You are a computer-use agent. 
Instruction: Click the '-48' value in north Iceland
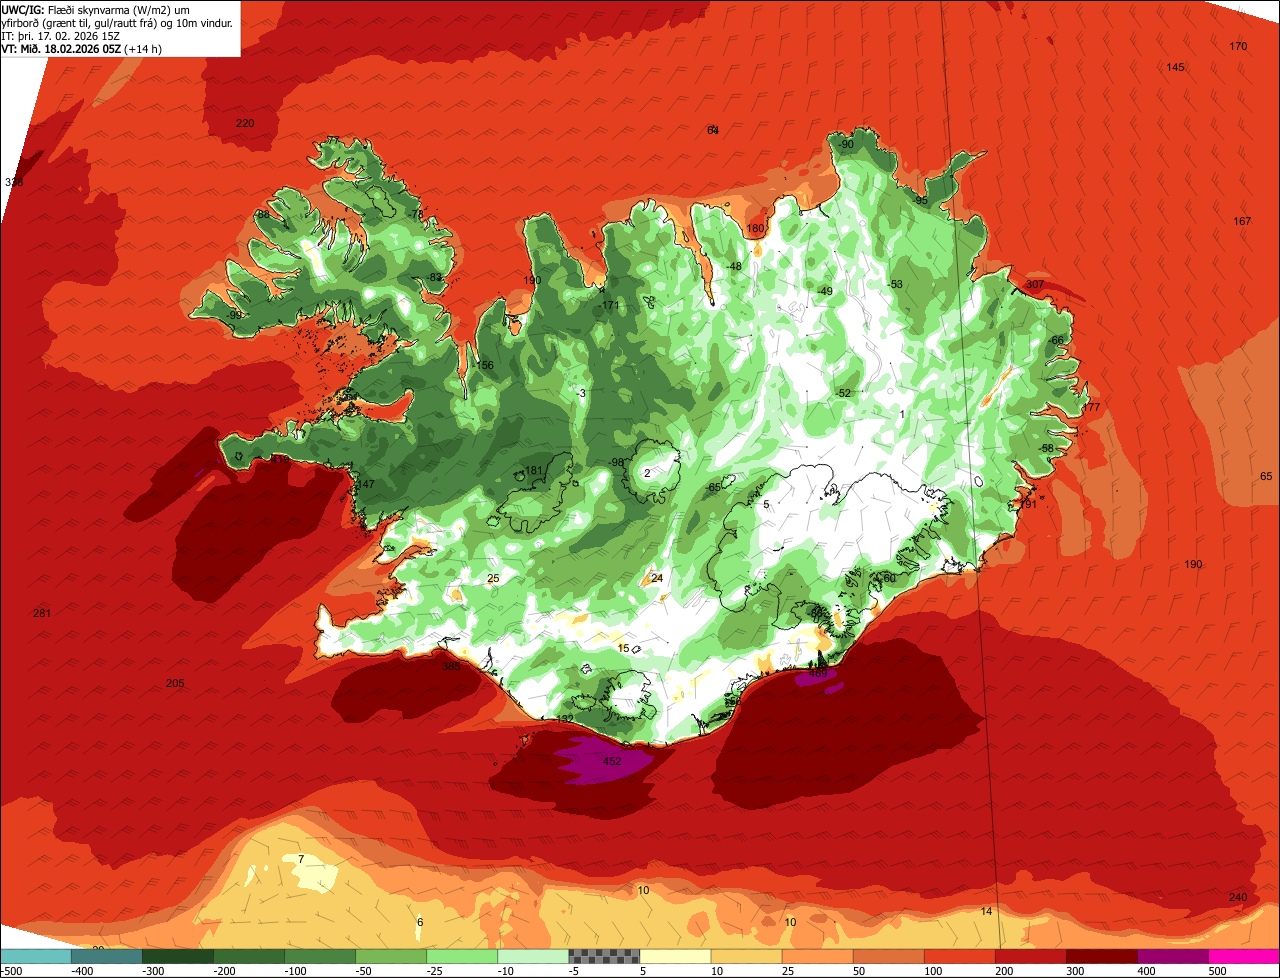(x=734, y=266)
